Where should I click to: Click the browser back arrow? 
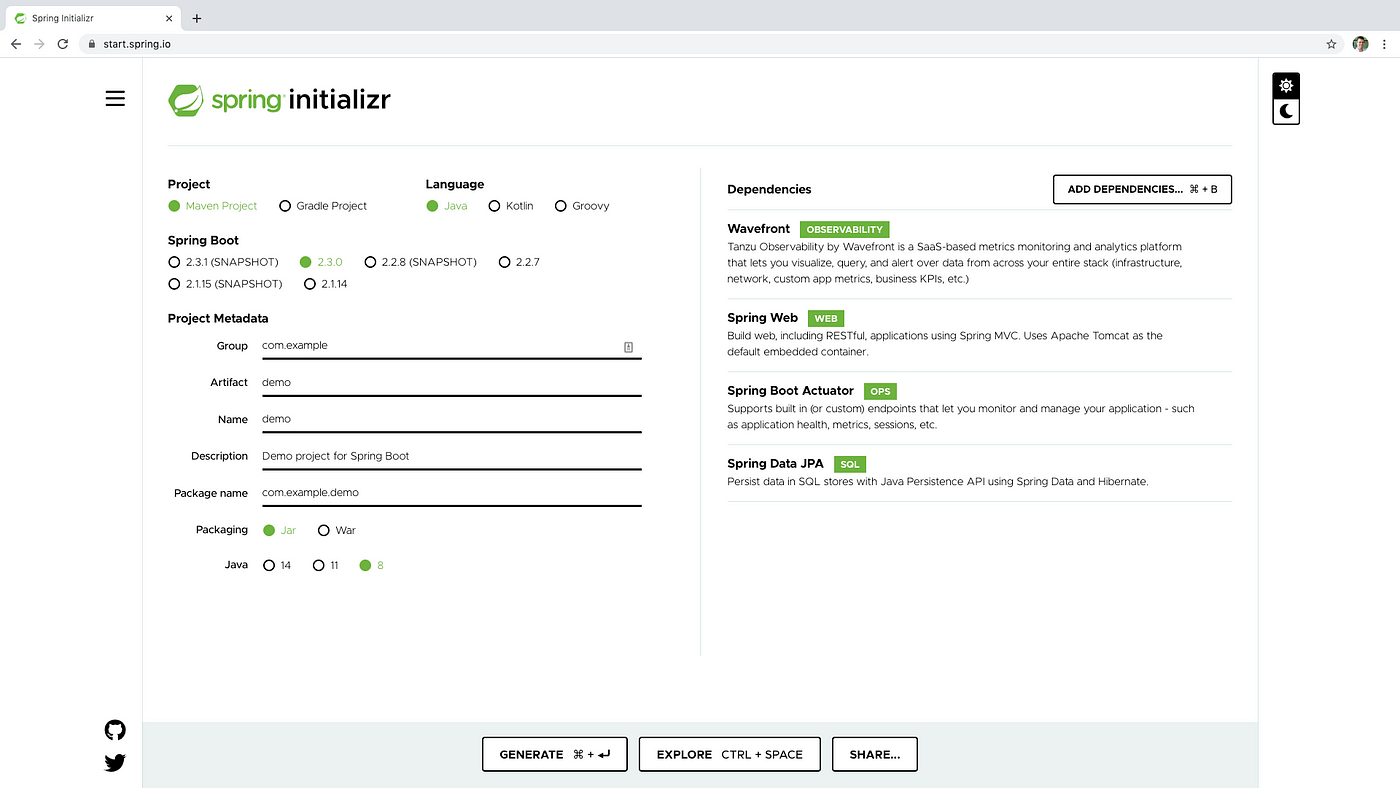click(16, 44)
